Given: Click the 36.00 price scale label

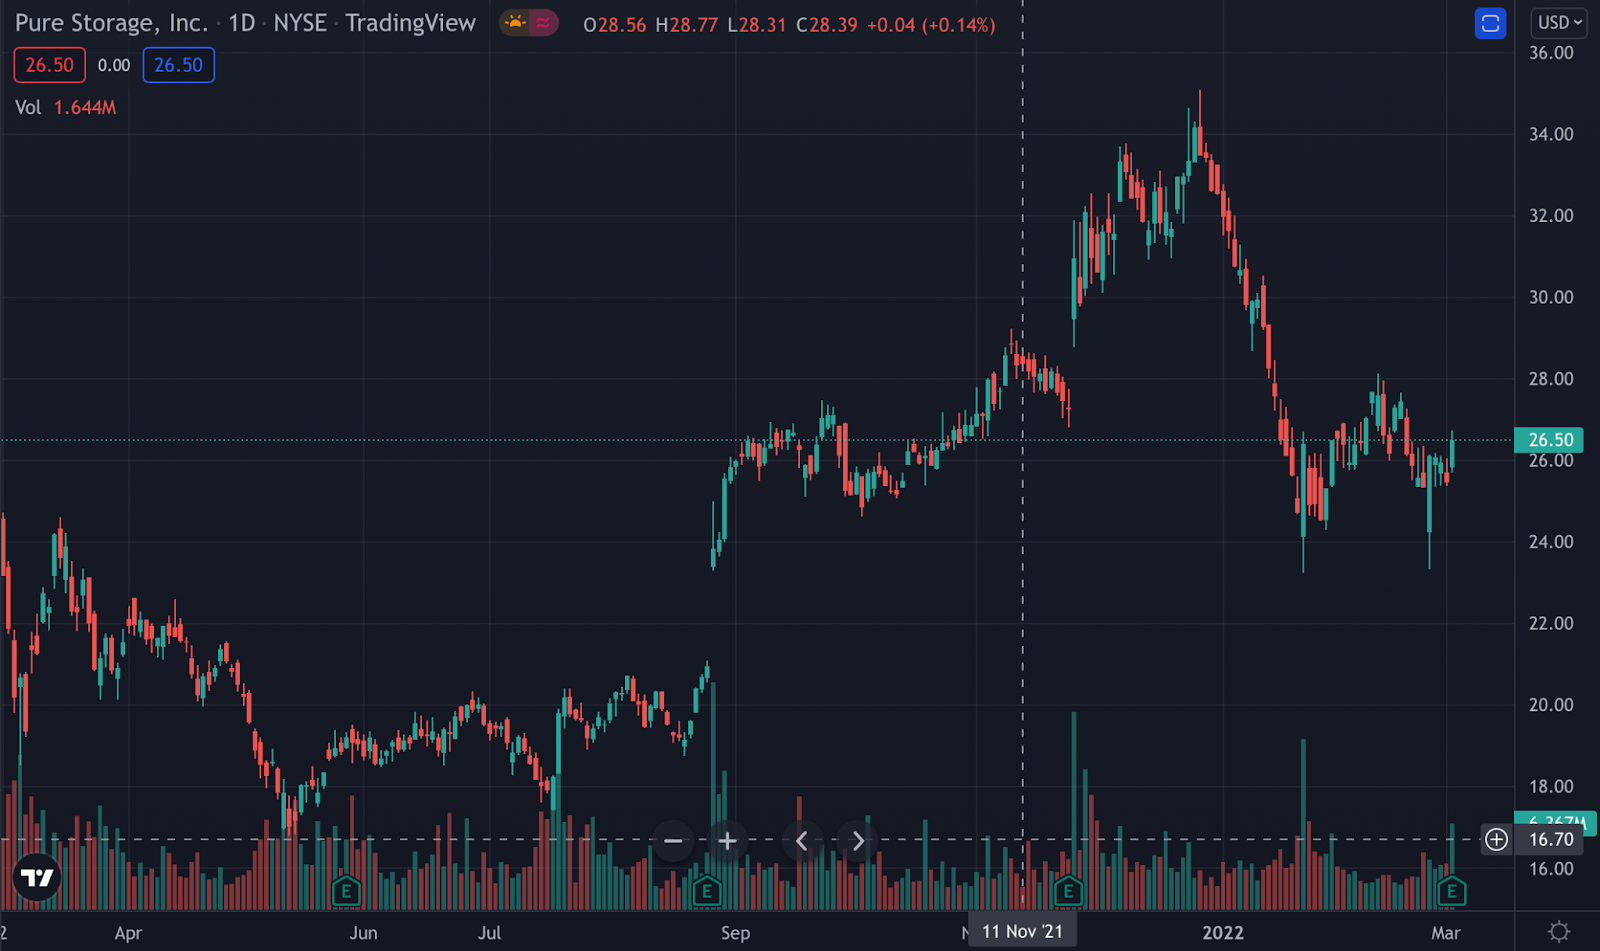Looking at the screenshot, I should pos(1551,53).
